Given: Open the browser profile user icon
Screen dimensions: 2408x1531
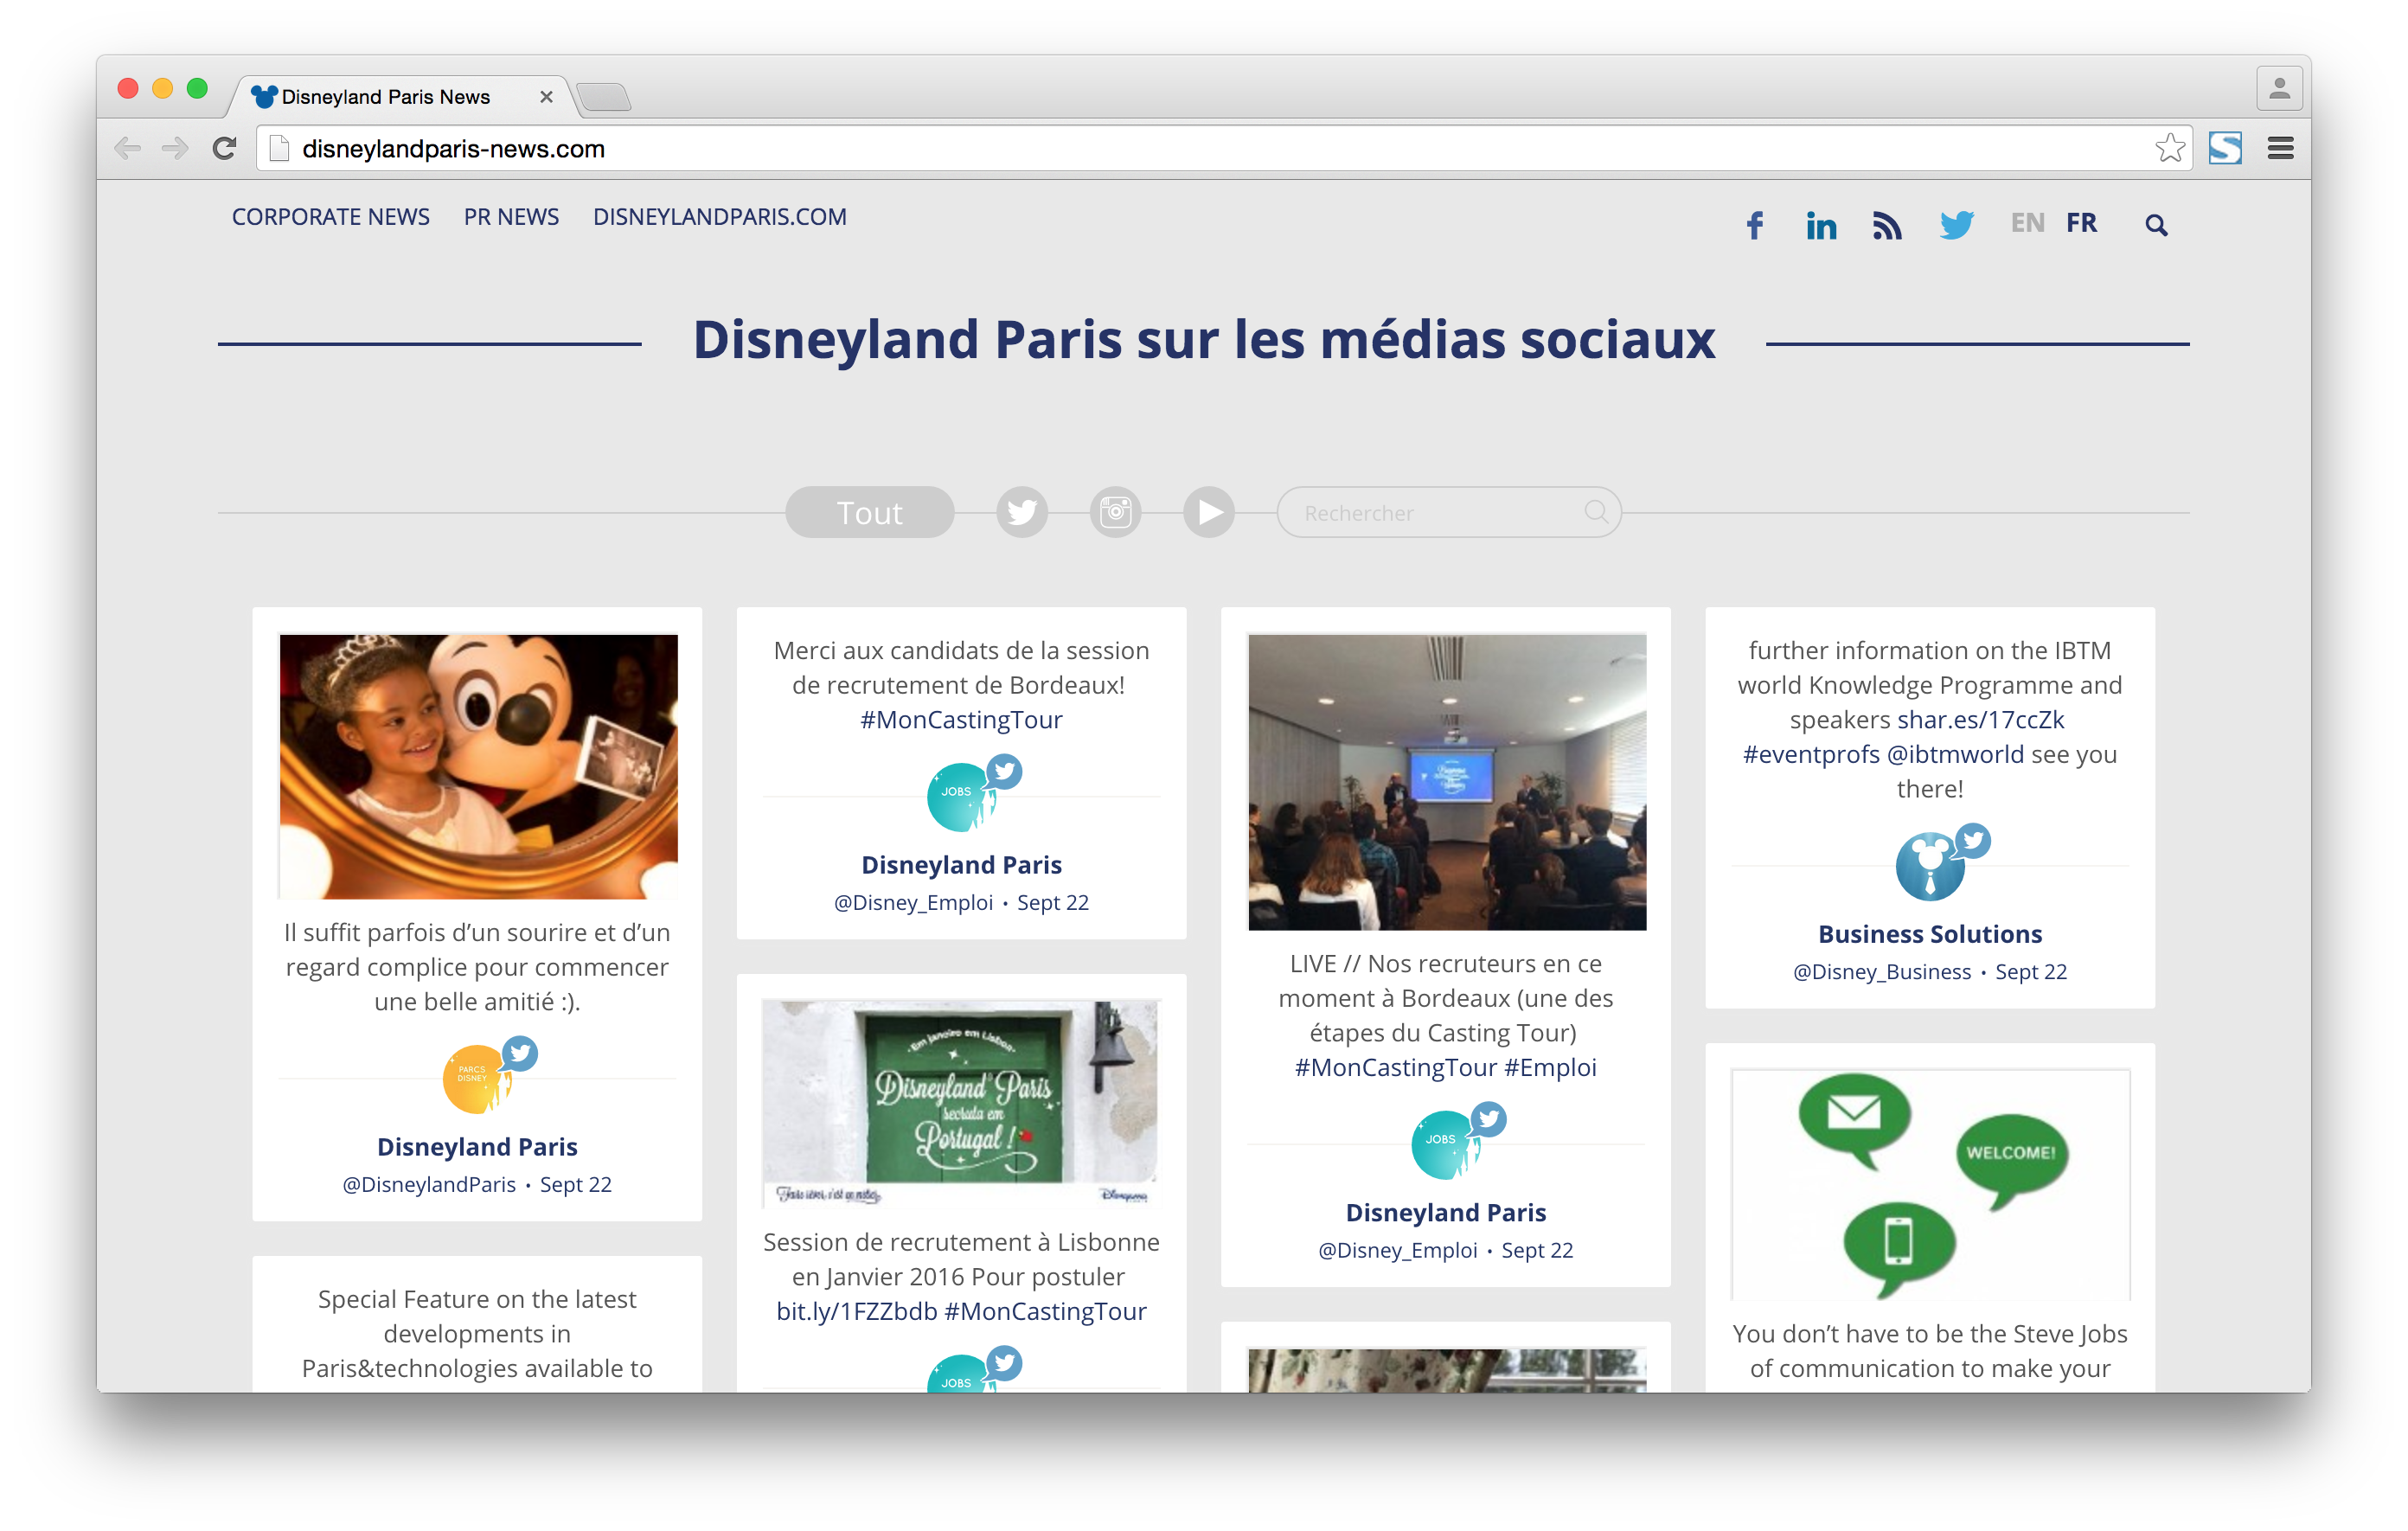Looking at the screenshot, I should (x=2279, y=88).
